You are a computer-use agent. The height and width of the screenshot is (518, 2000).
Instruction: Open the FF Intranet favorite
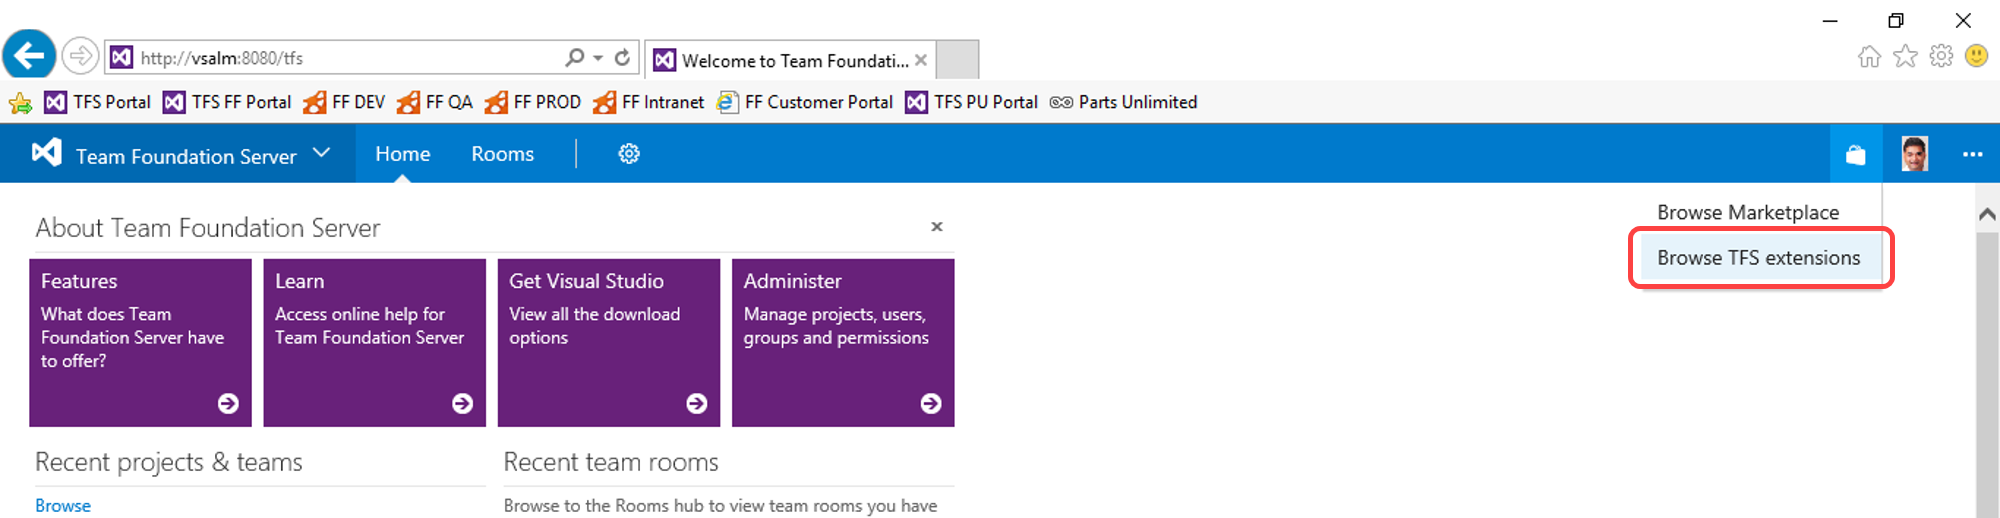[x=649, y=102]
